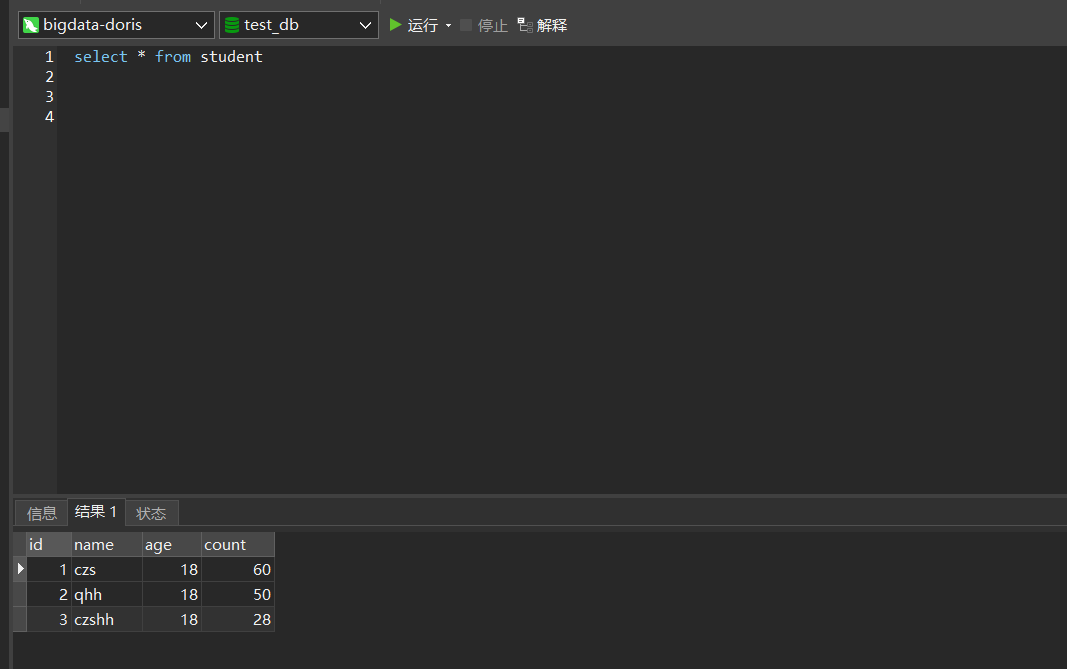The height and width of the screenshot is (669, 1067).
Task: Click the age column header
Action: pyautogui.click(x=171, y=544)
